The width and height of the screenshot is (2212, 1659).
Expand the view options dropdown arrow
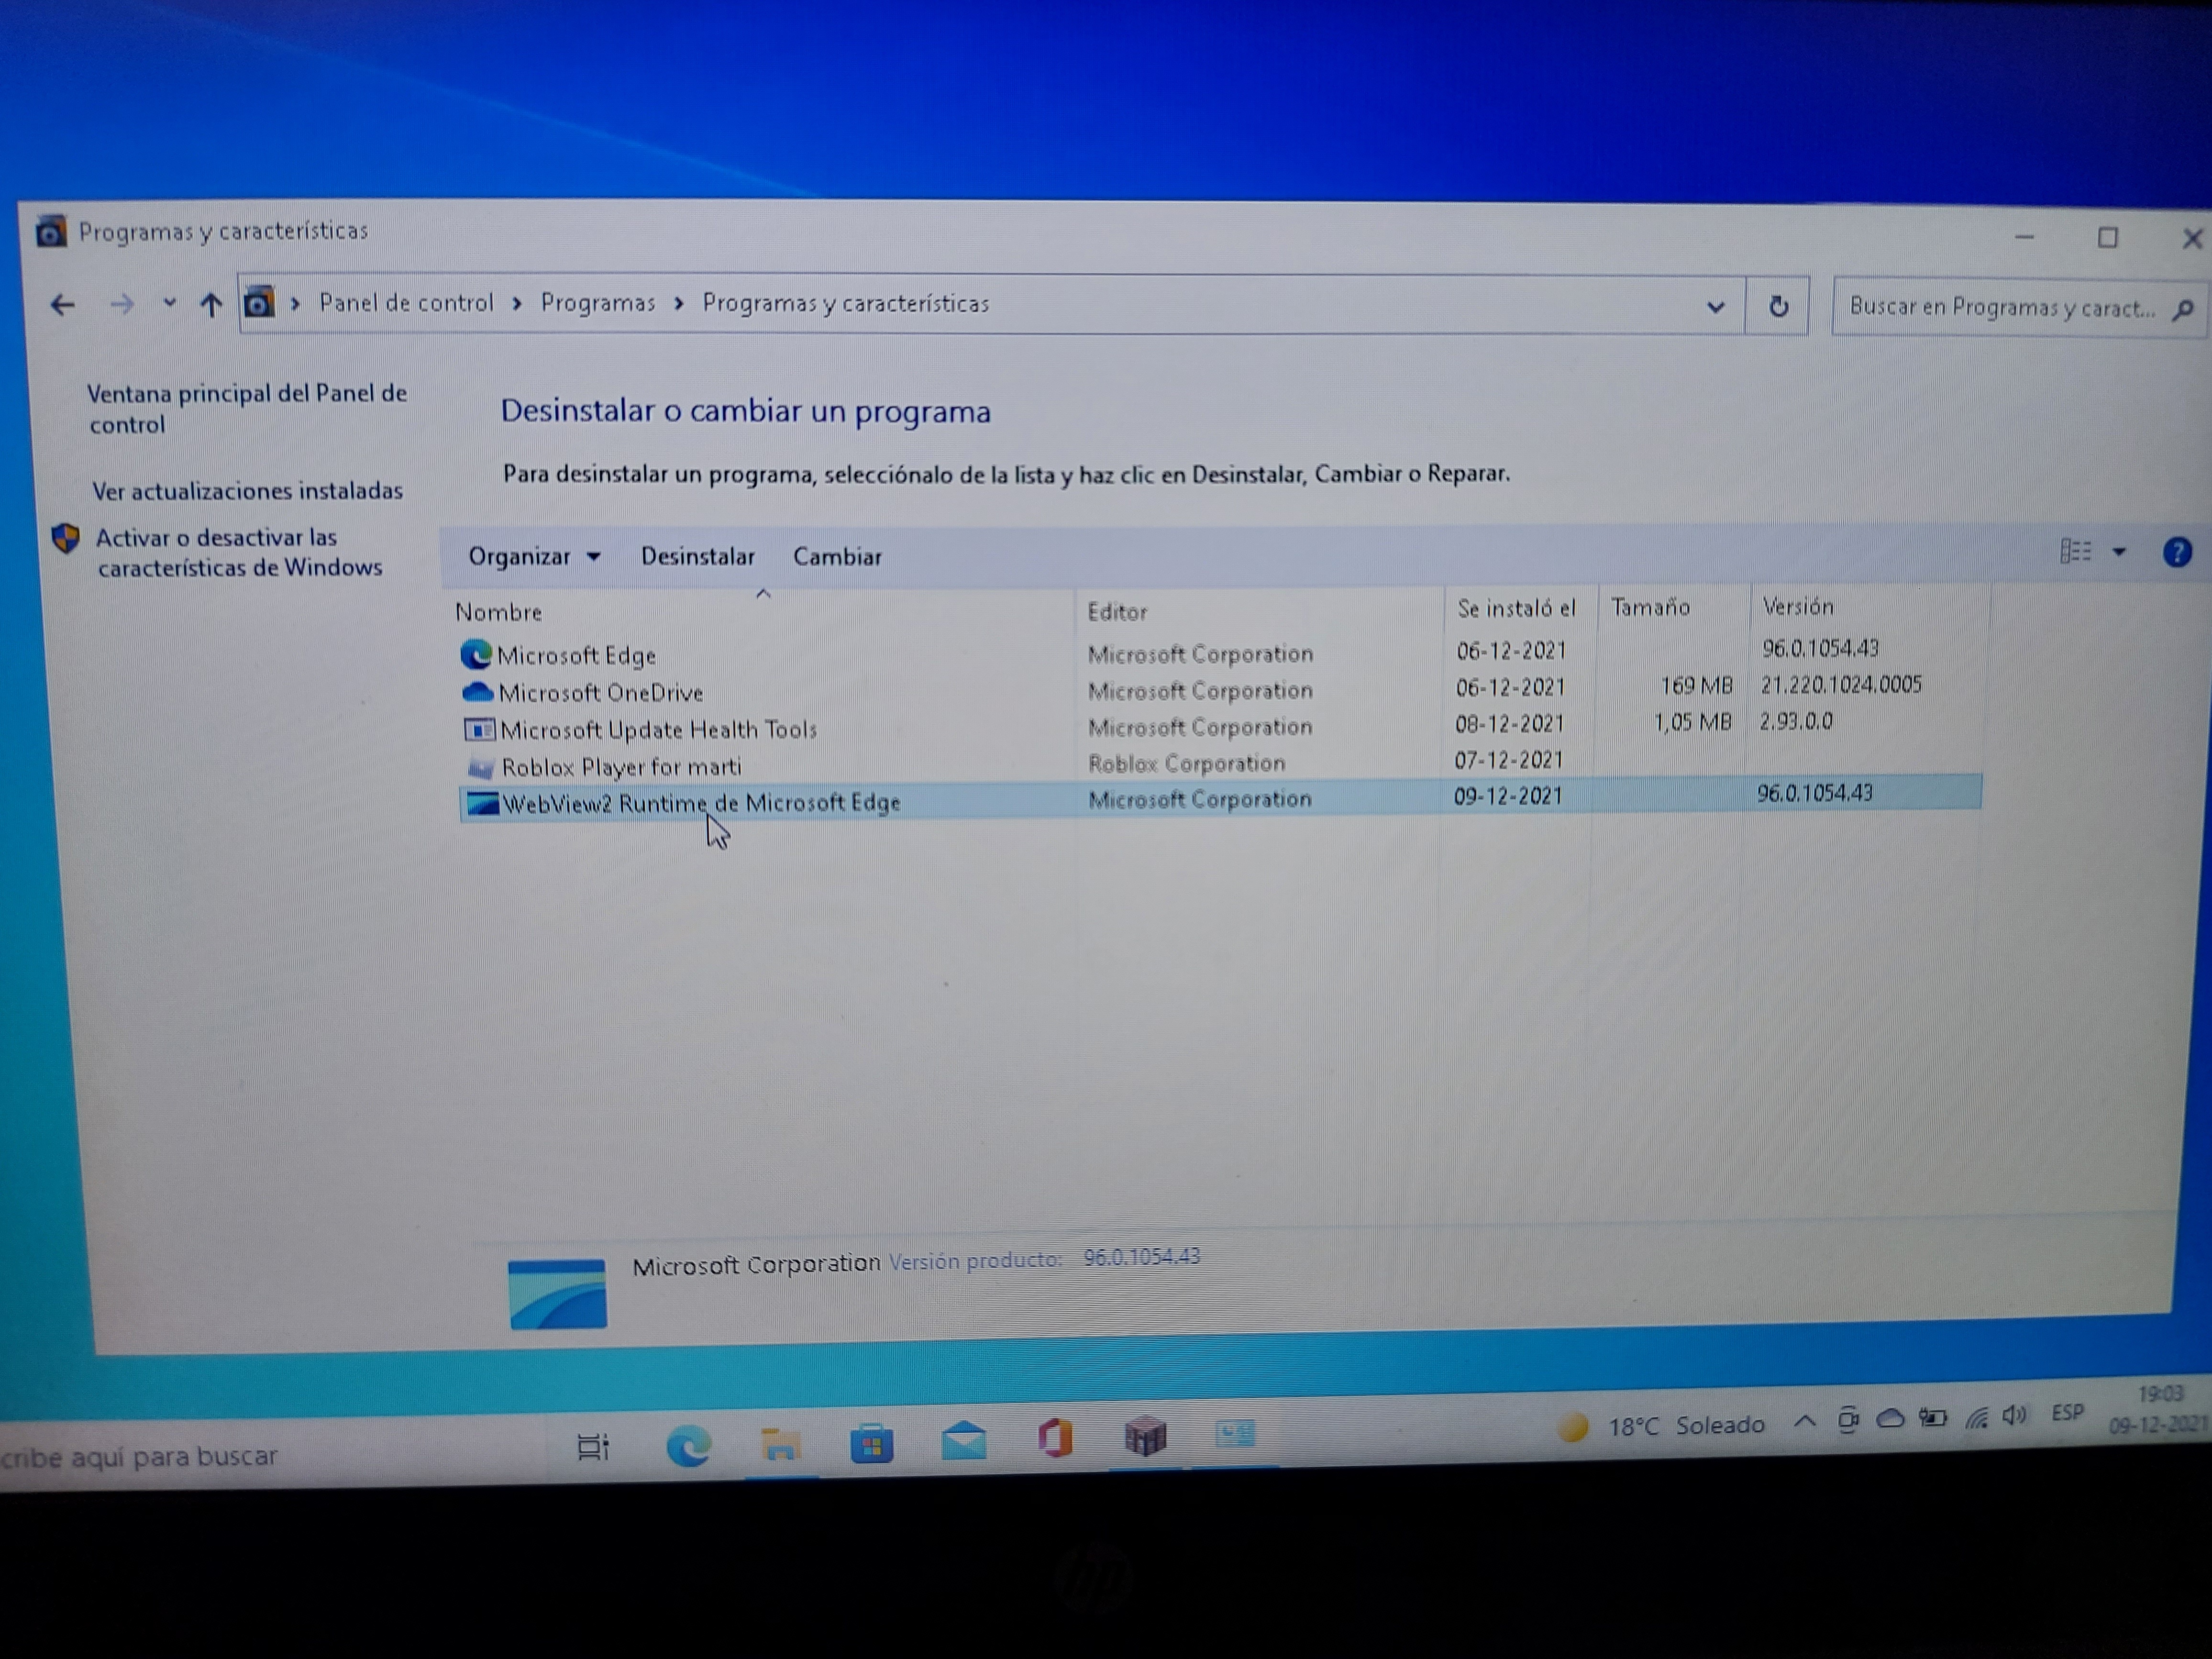[2118, 552]
